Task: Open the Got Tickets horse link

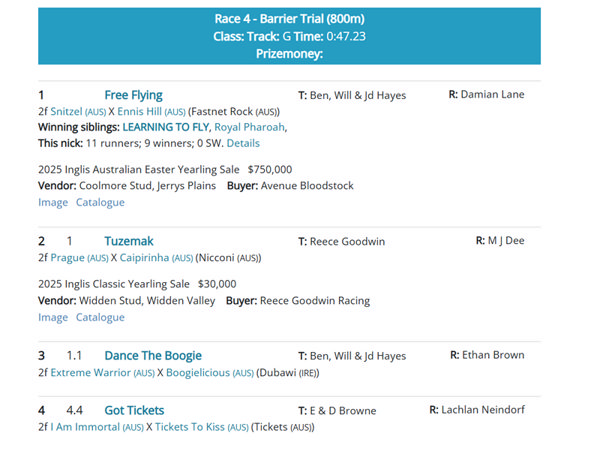Action: 134,410
